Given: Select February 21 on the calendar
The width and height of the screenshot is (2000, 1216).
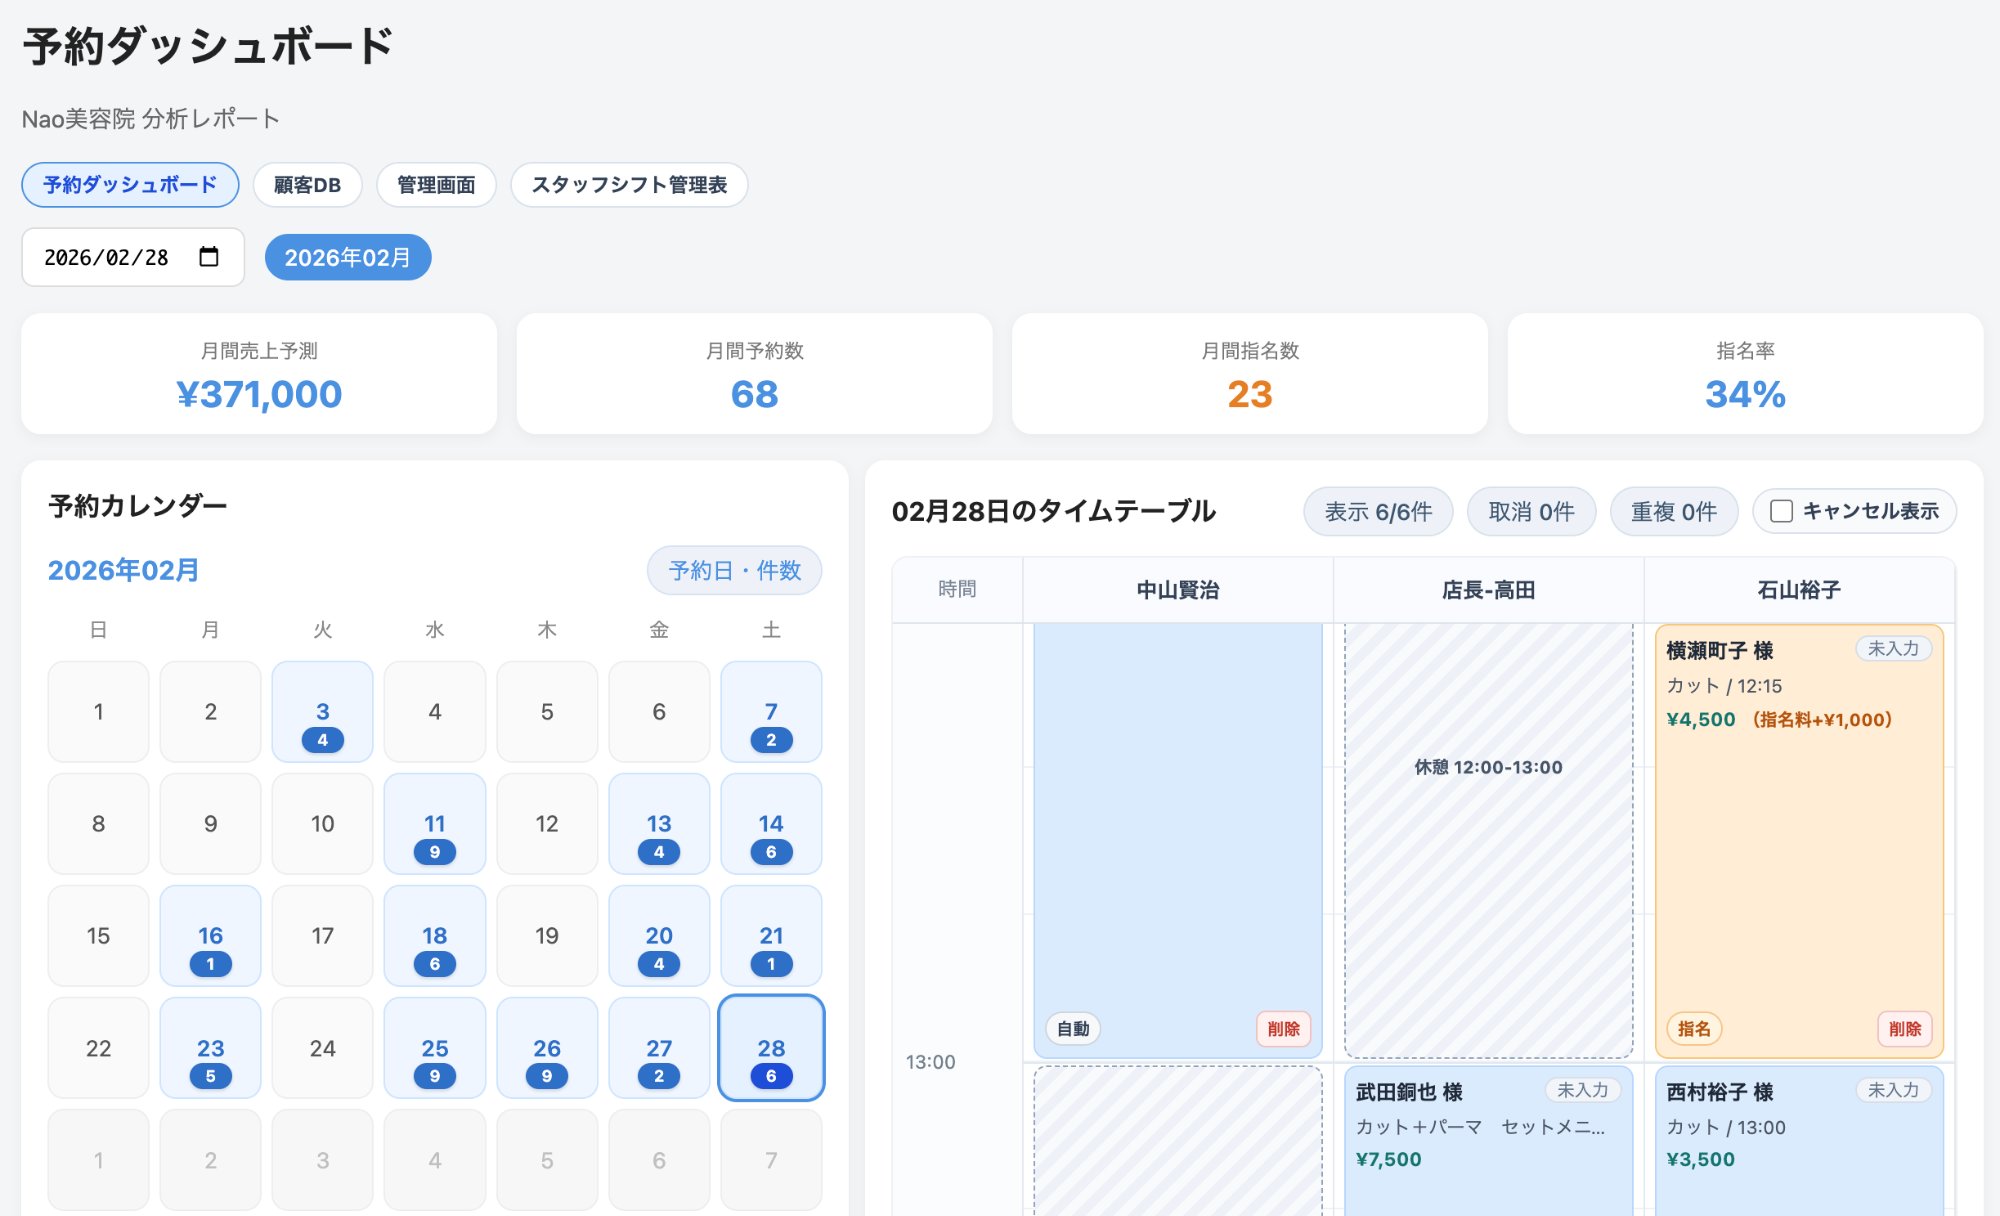Looking at the screenshot, I should pos(771,936).
